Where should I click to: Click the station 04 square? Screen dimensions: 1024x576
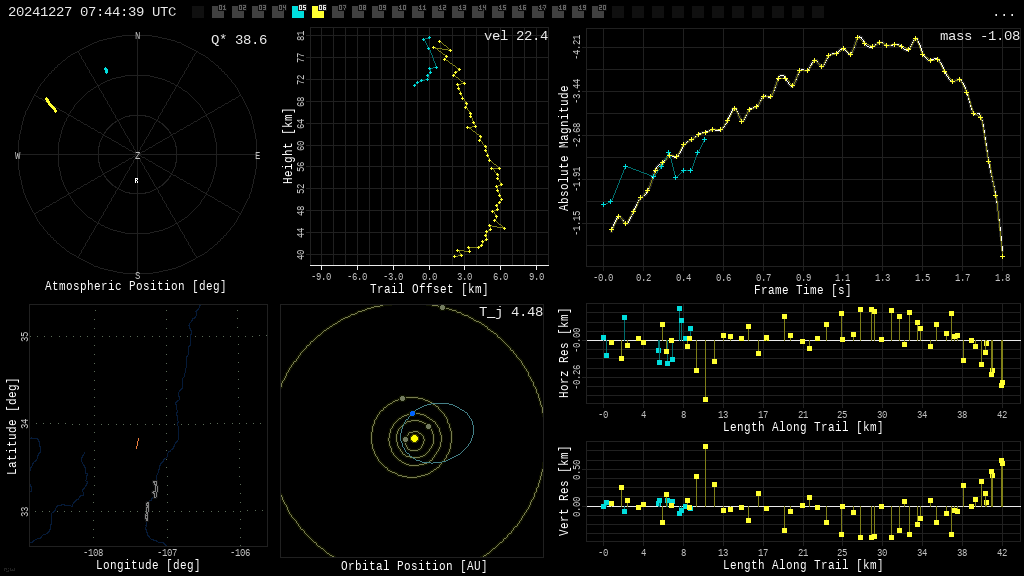coord(278,12)
